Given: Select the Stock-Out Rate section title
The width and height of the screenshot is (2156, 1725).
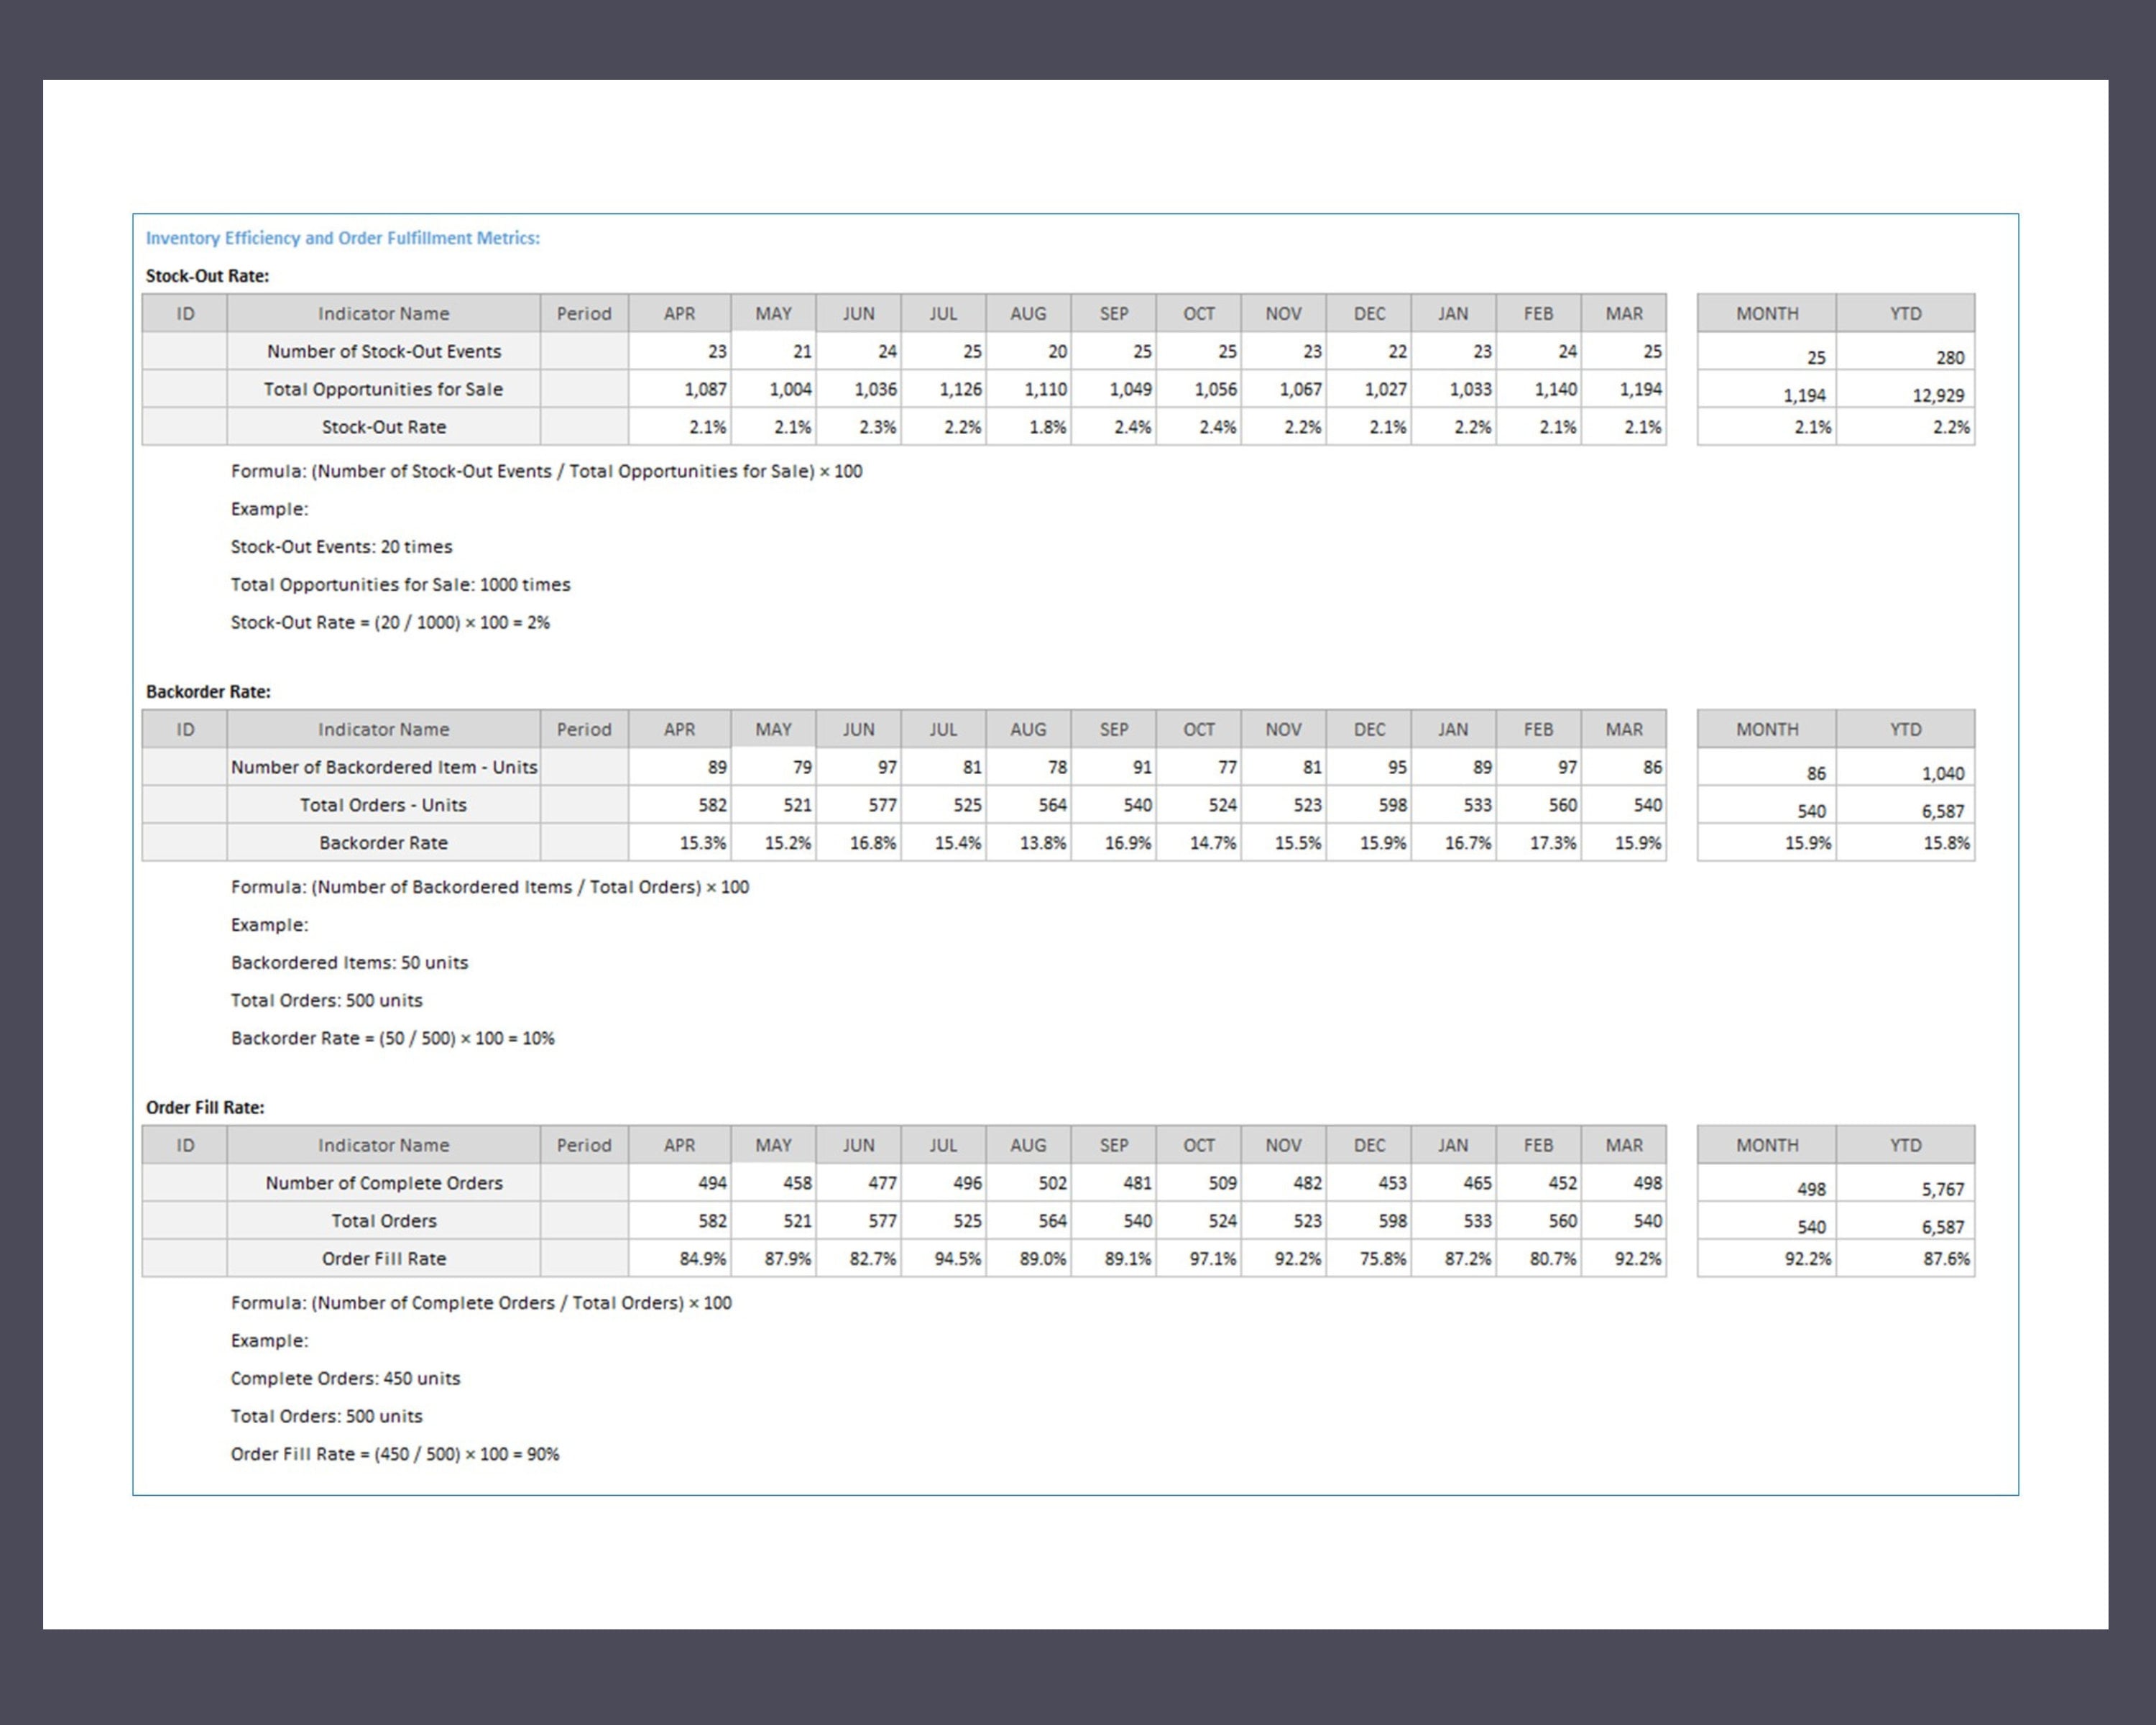Looking at the screenshot, I should point(208,277).
